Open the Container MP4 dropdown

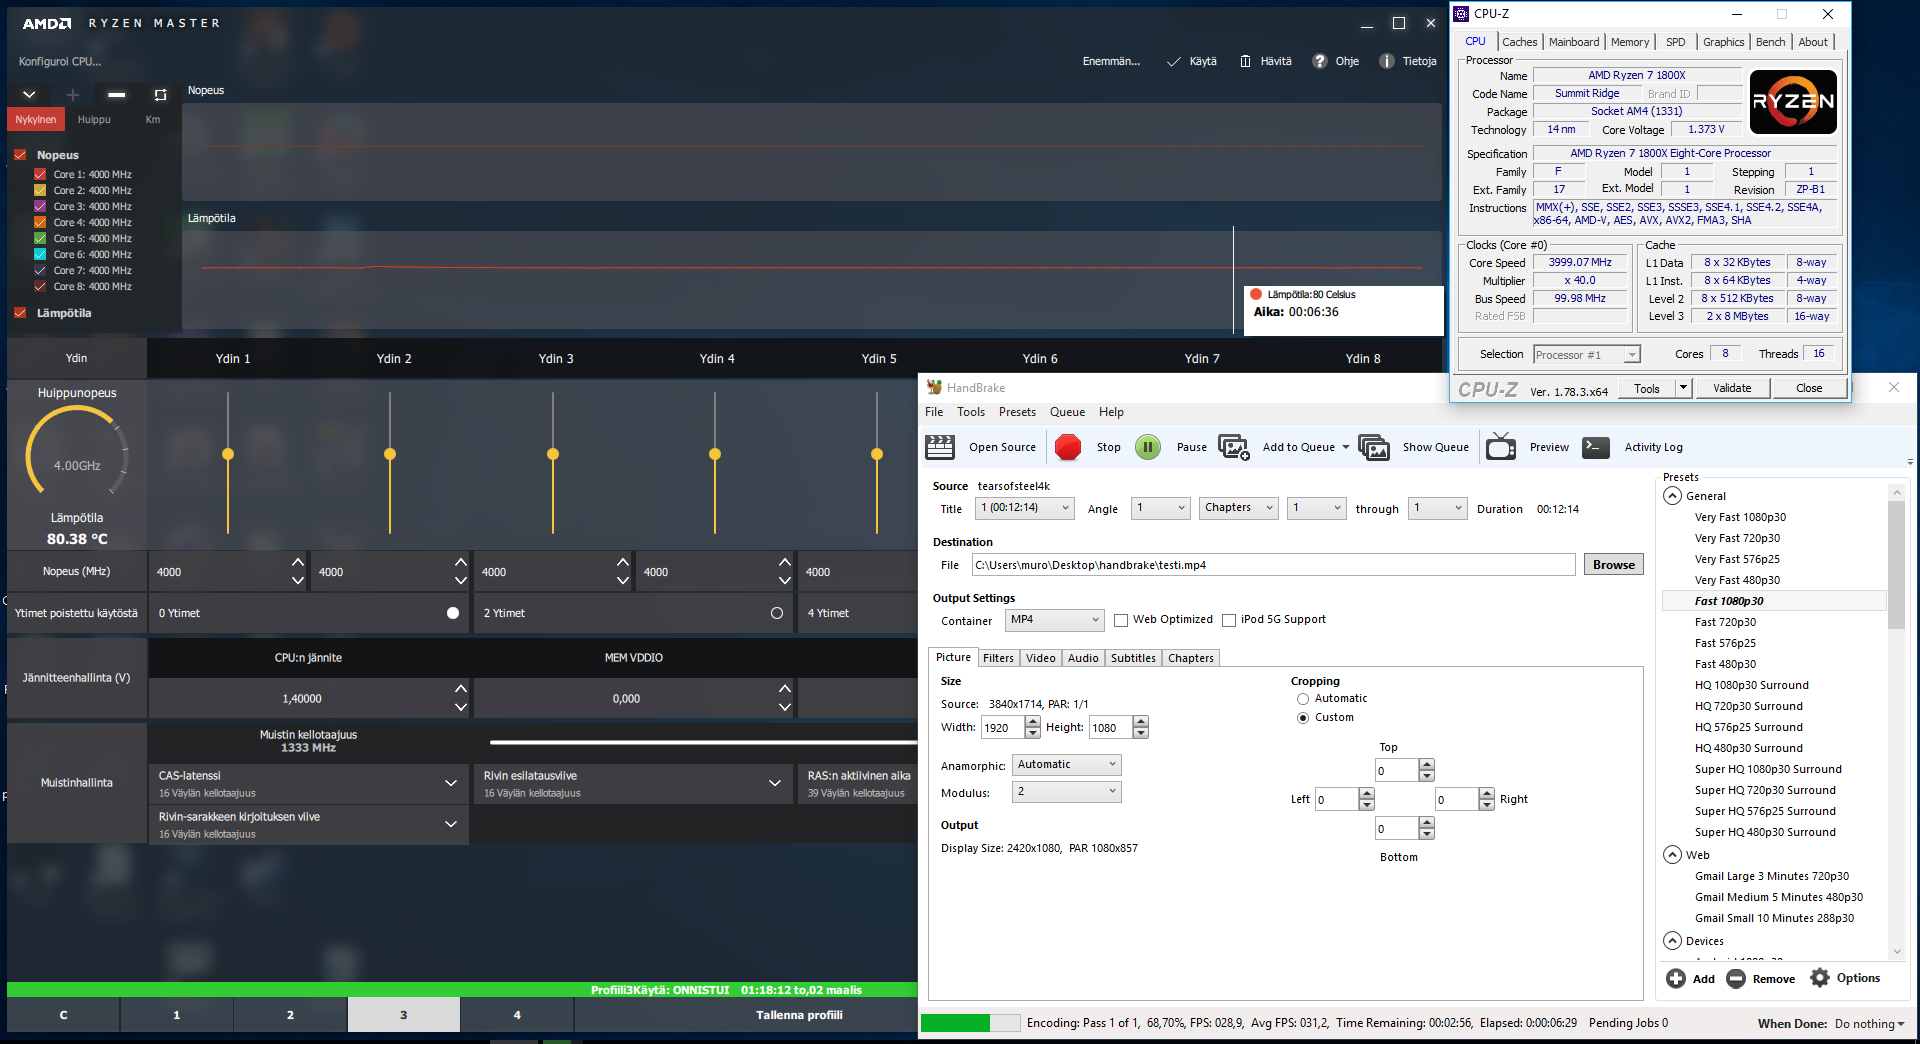tap(1054, 620)
